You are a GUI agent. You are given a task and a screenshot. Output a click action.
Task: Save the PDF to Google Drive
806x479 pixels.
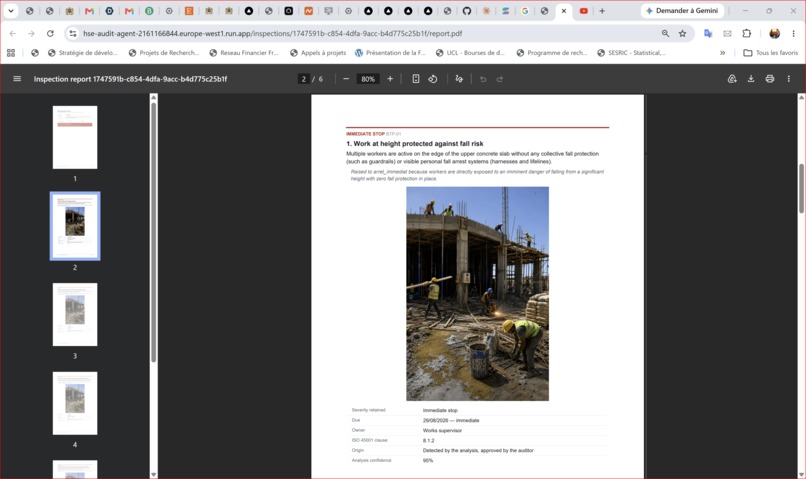732,79
